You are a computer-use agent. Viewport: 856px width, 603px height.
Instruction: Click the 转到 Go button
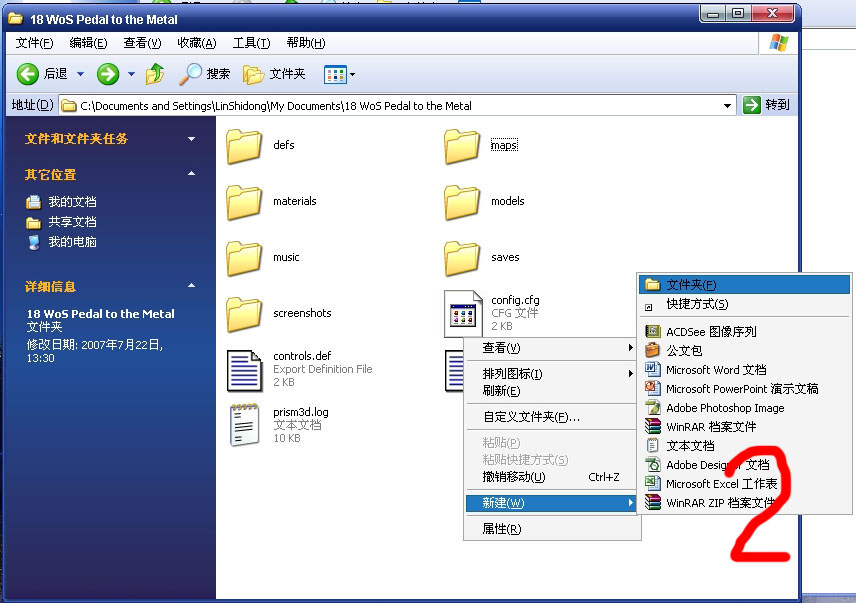pyautogui.click(x=767, y=105)
